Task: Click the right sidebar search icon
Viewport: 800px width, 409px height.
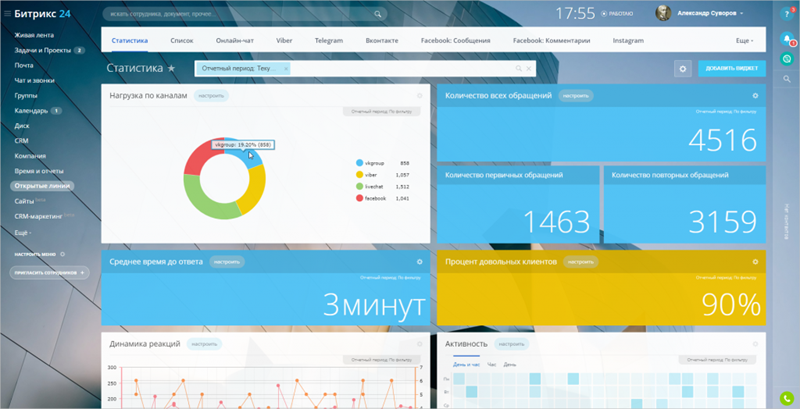Action: point(787,79)
